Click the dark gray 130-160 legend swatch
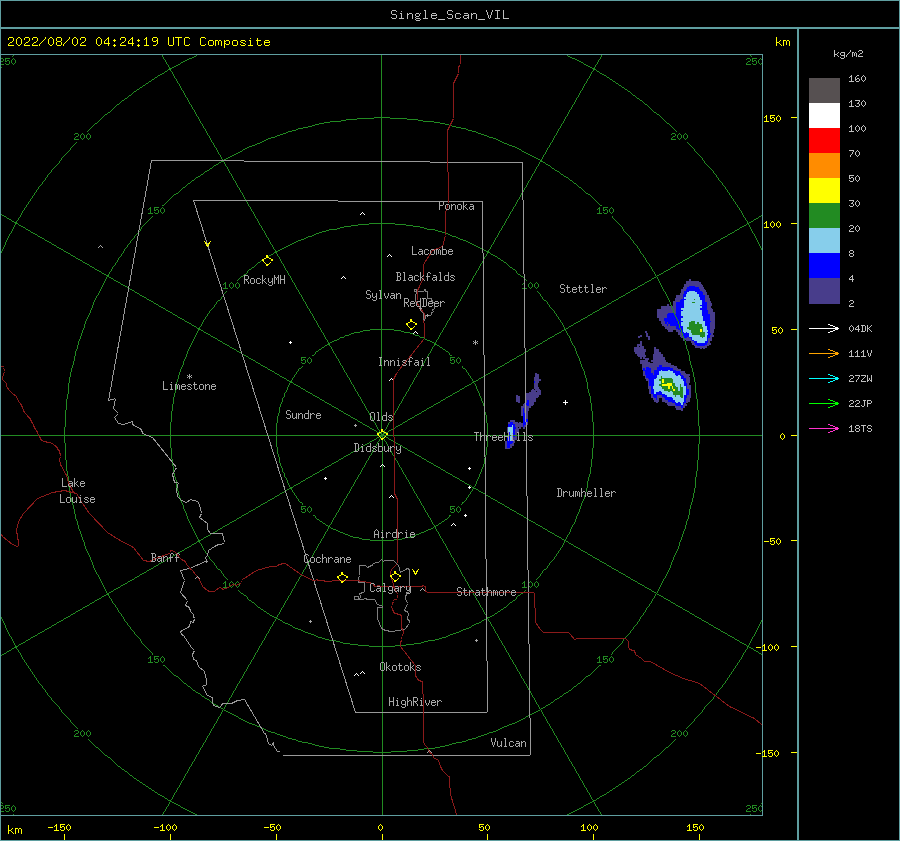Viewport: 900px width, 841px height. (x=824, y=91)
